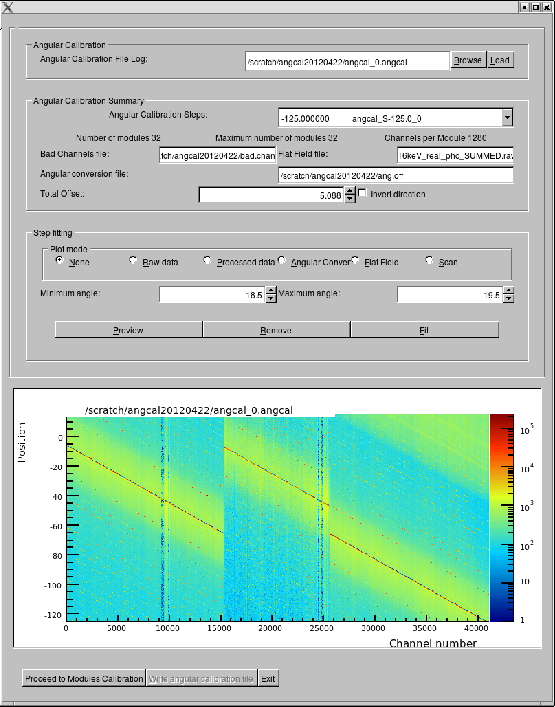
Task: Maximize the window
Action: click(536, 7)
